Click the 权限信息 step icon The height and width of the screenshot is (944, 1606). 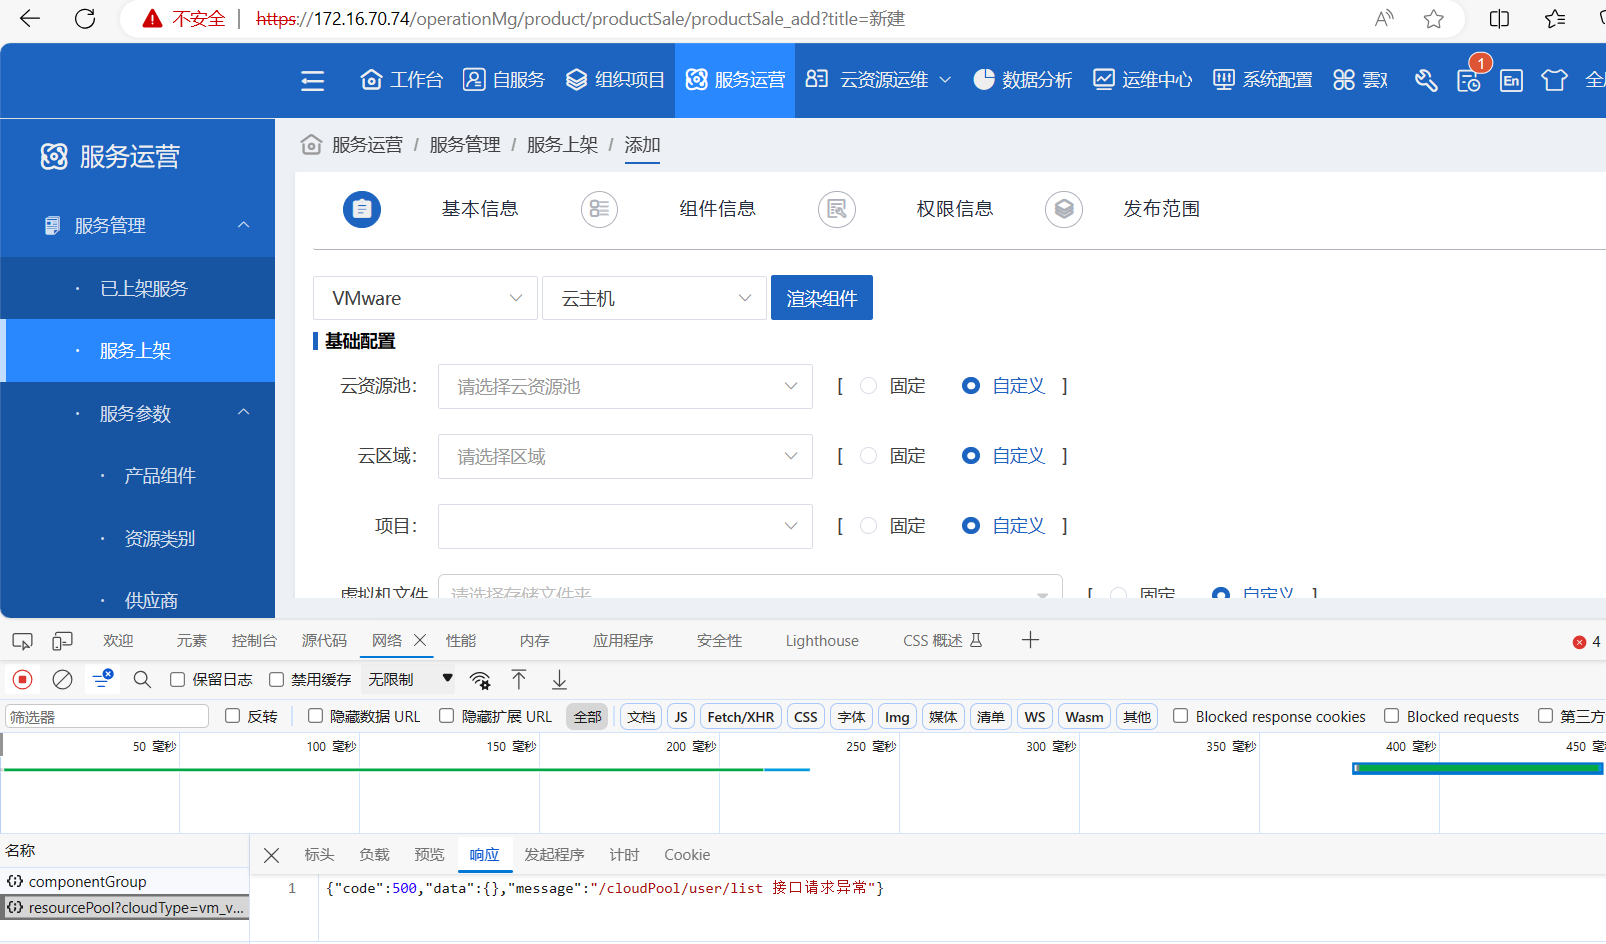(x=837, y=209)
